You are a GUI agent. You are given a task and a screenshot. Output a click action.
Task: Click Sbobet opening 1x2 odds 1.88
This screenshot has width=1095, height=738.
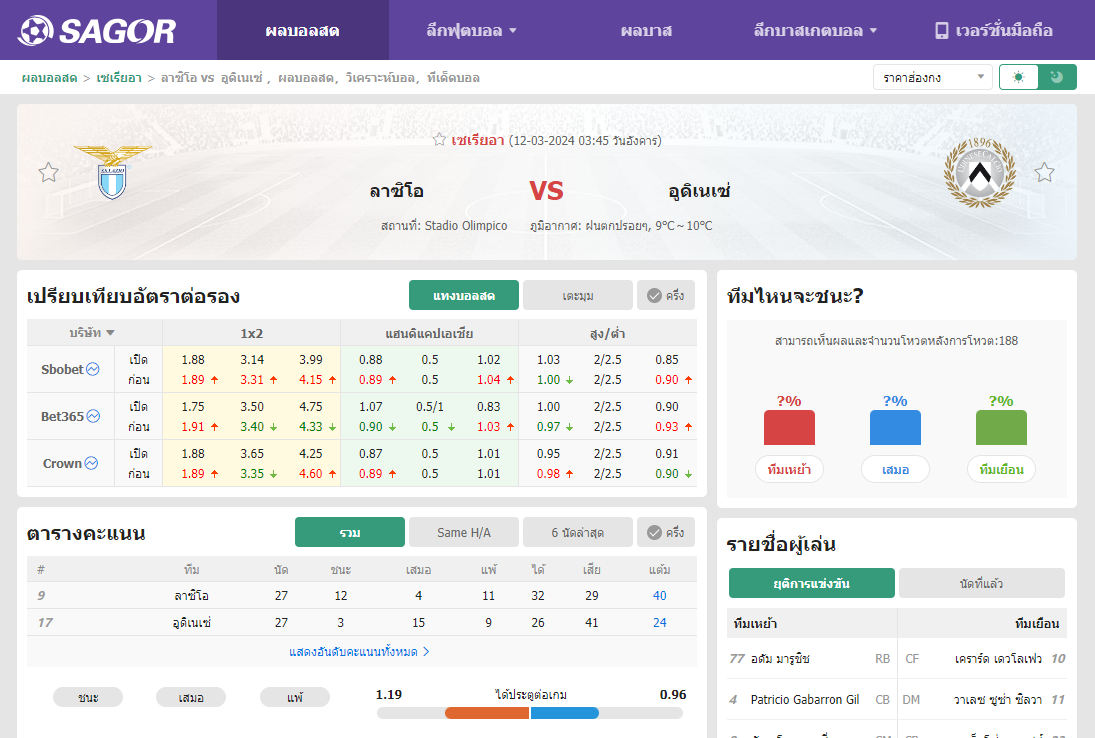point(193,360)
